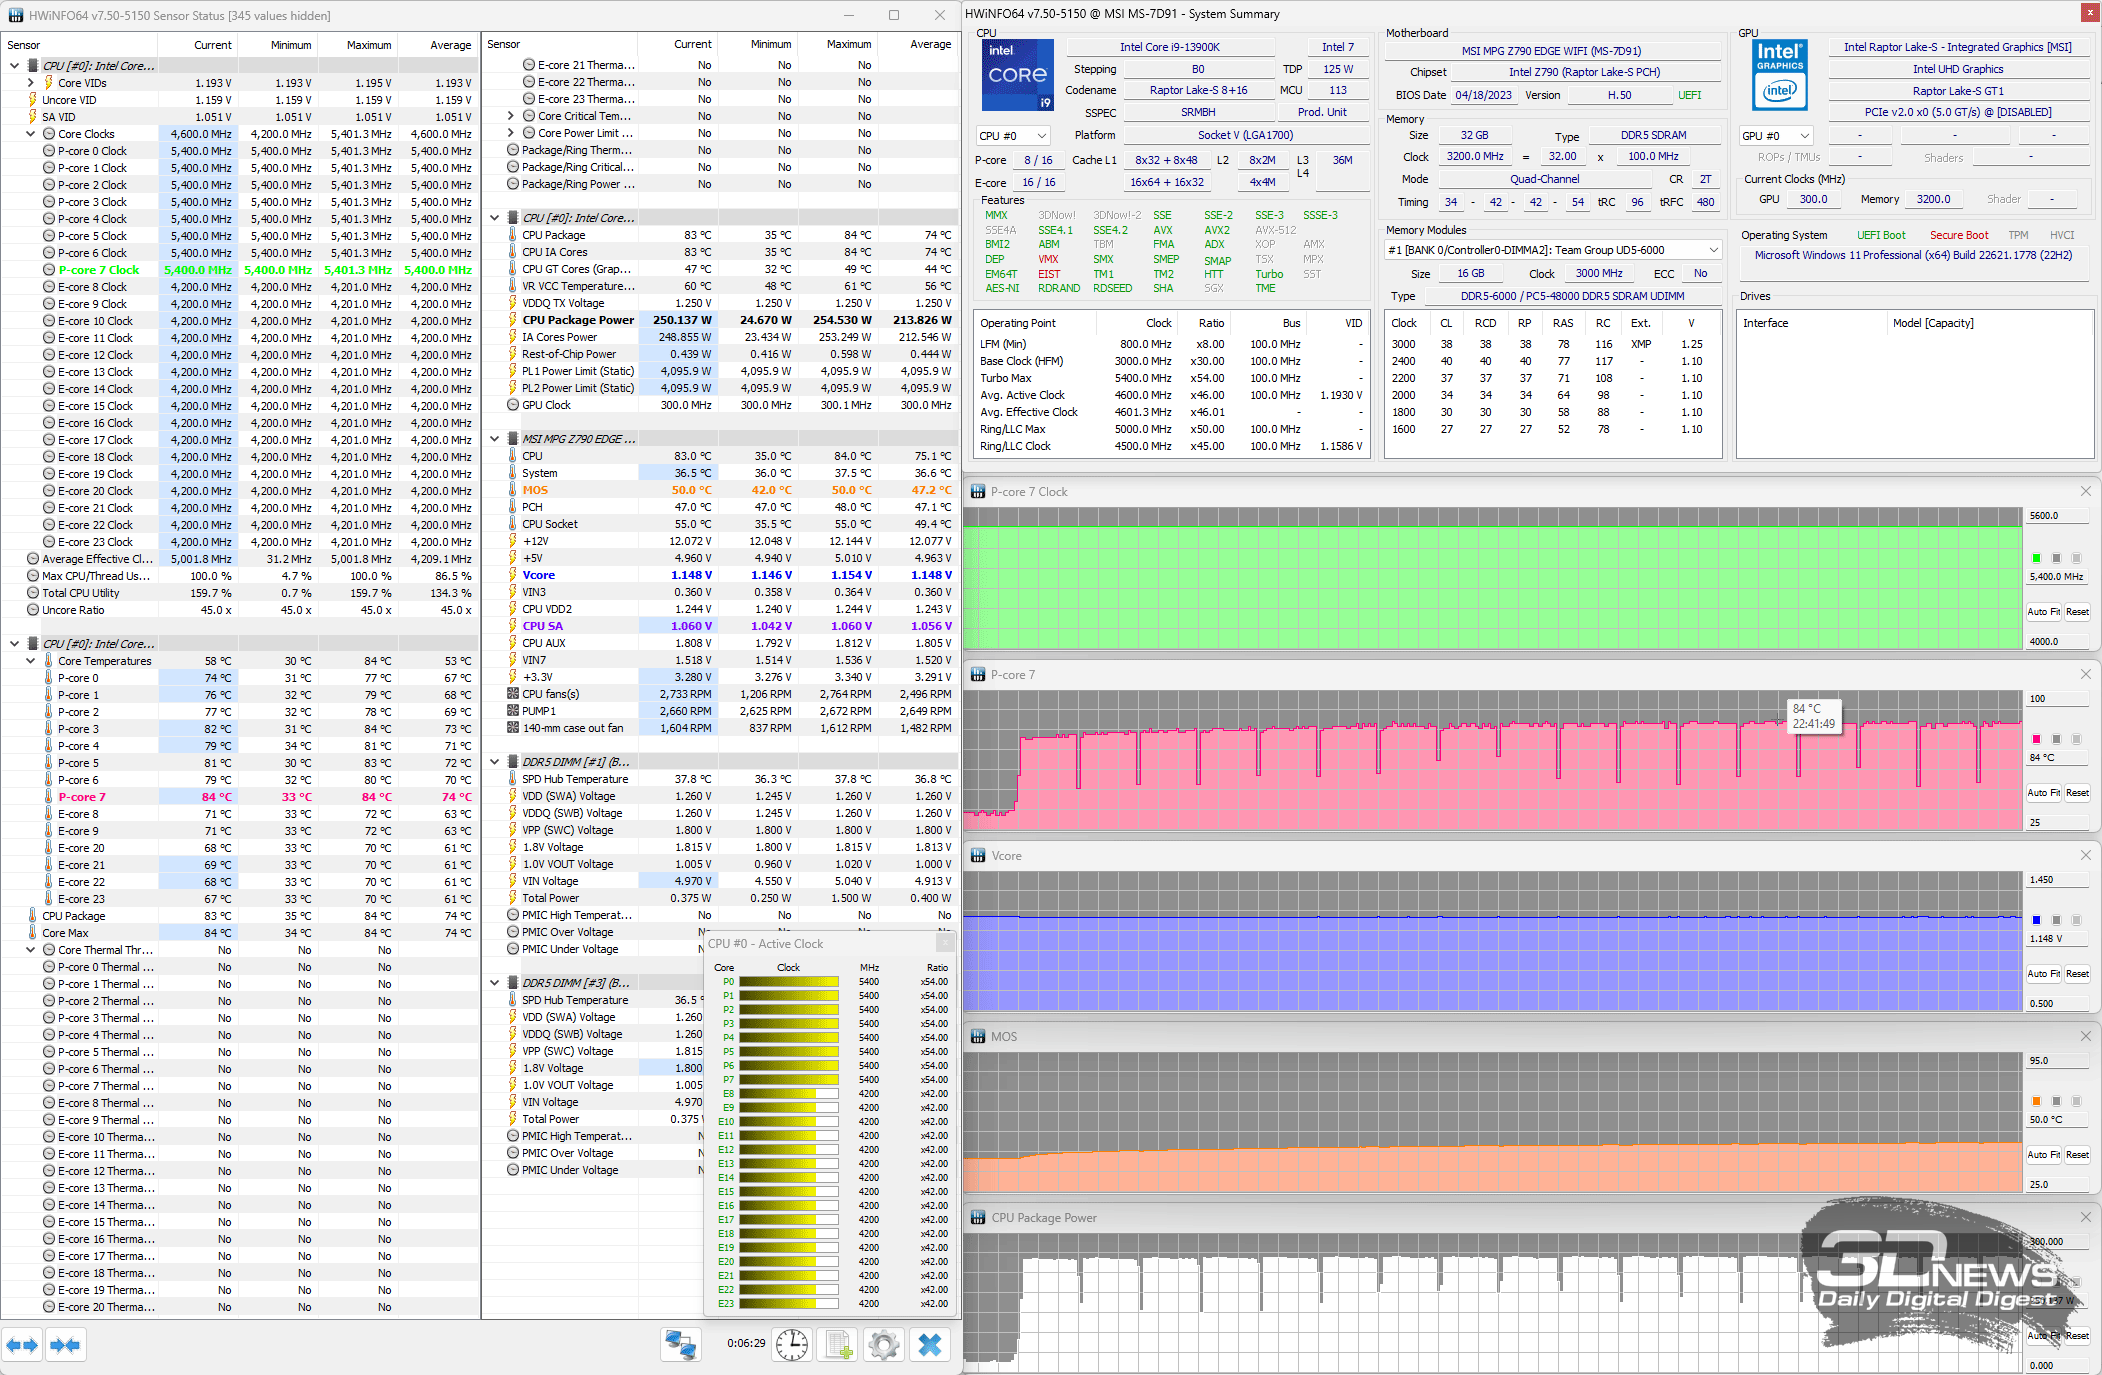Click the 4000.0 minimum field of clock graph

click(2057, 642)
